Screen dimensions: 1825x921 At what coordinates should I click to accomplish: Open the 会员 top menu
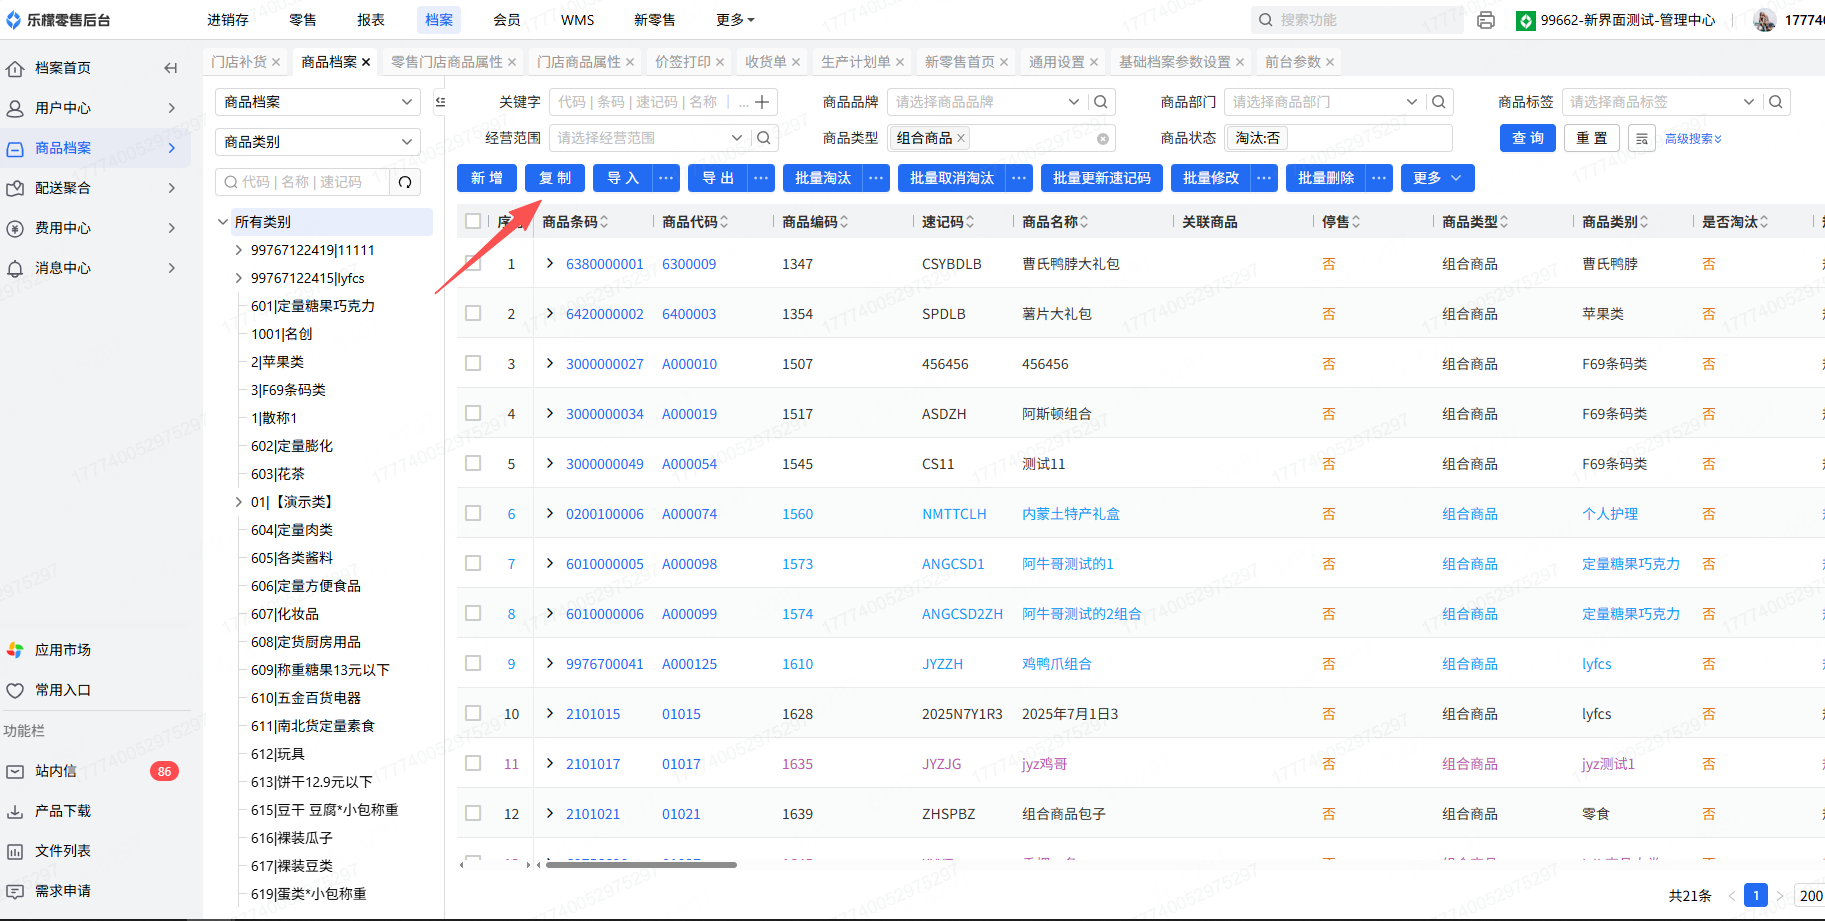click(506, 20)
